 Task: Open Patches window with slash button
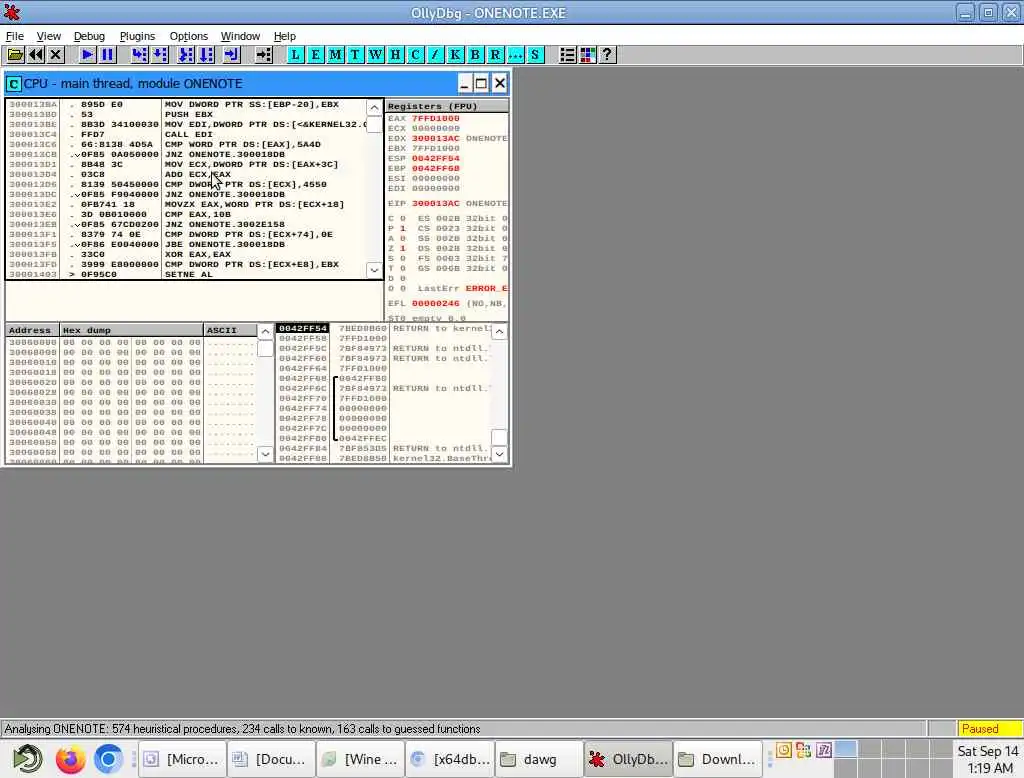[435, 55]
